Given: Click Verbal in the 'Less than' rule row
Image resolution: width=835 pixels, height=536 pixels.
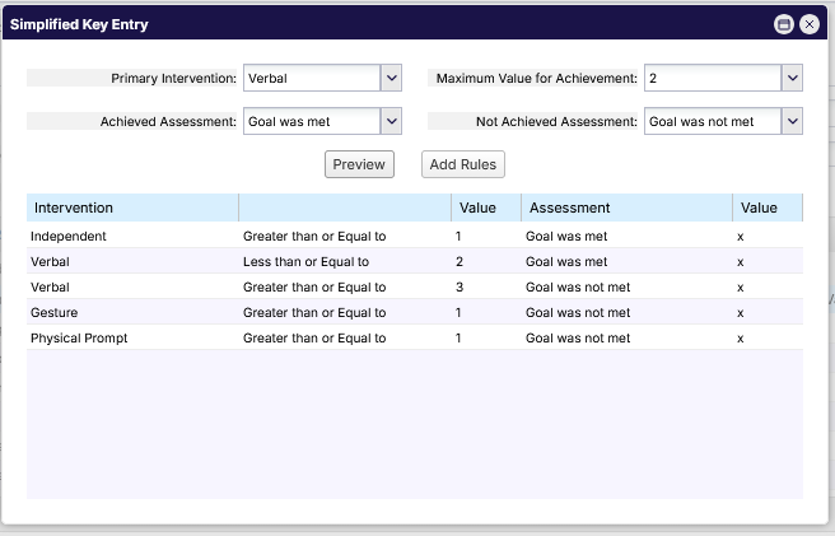Looking at the screenshot, I should (50, 262).
